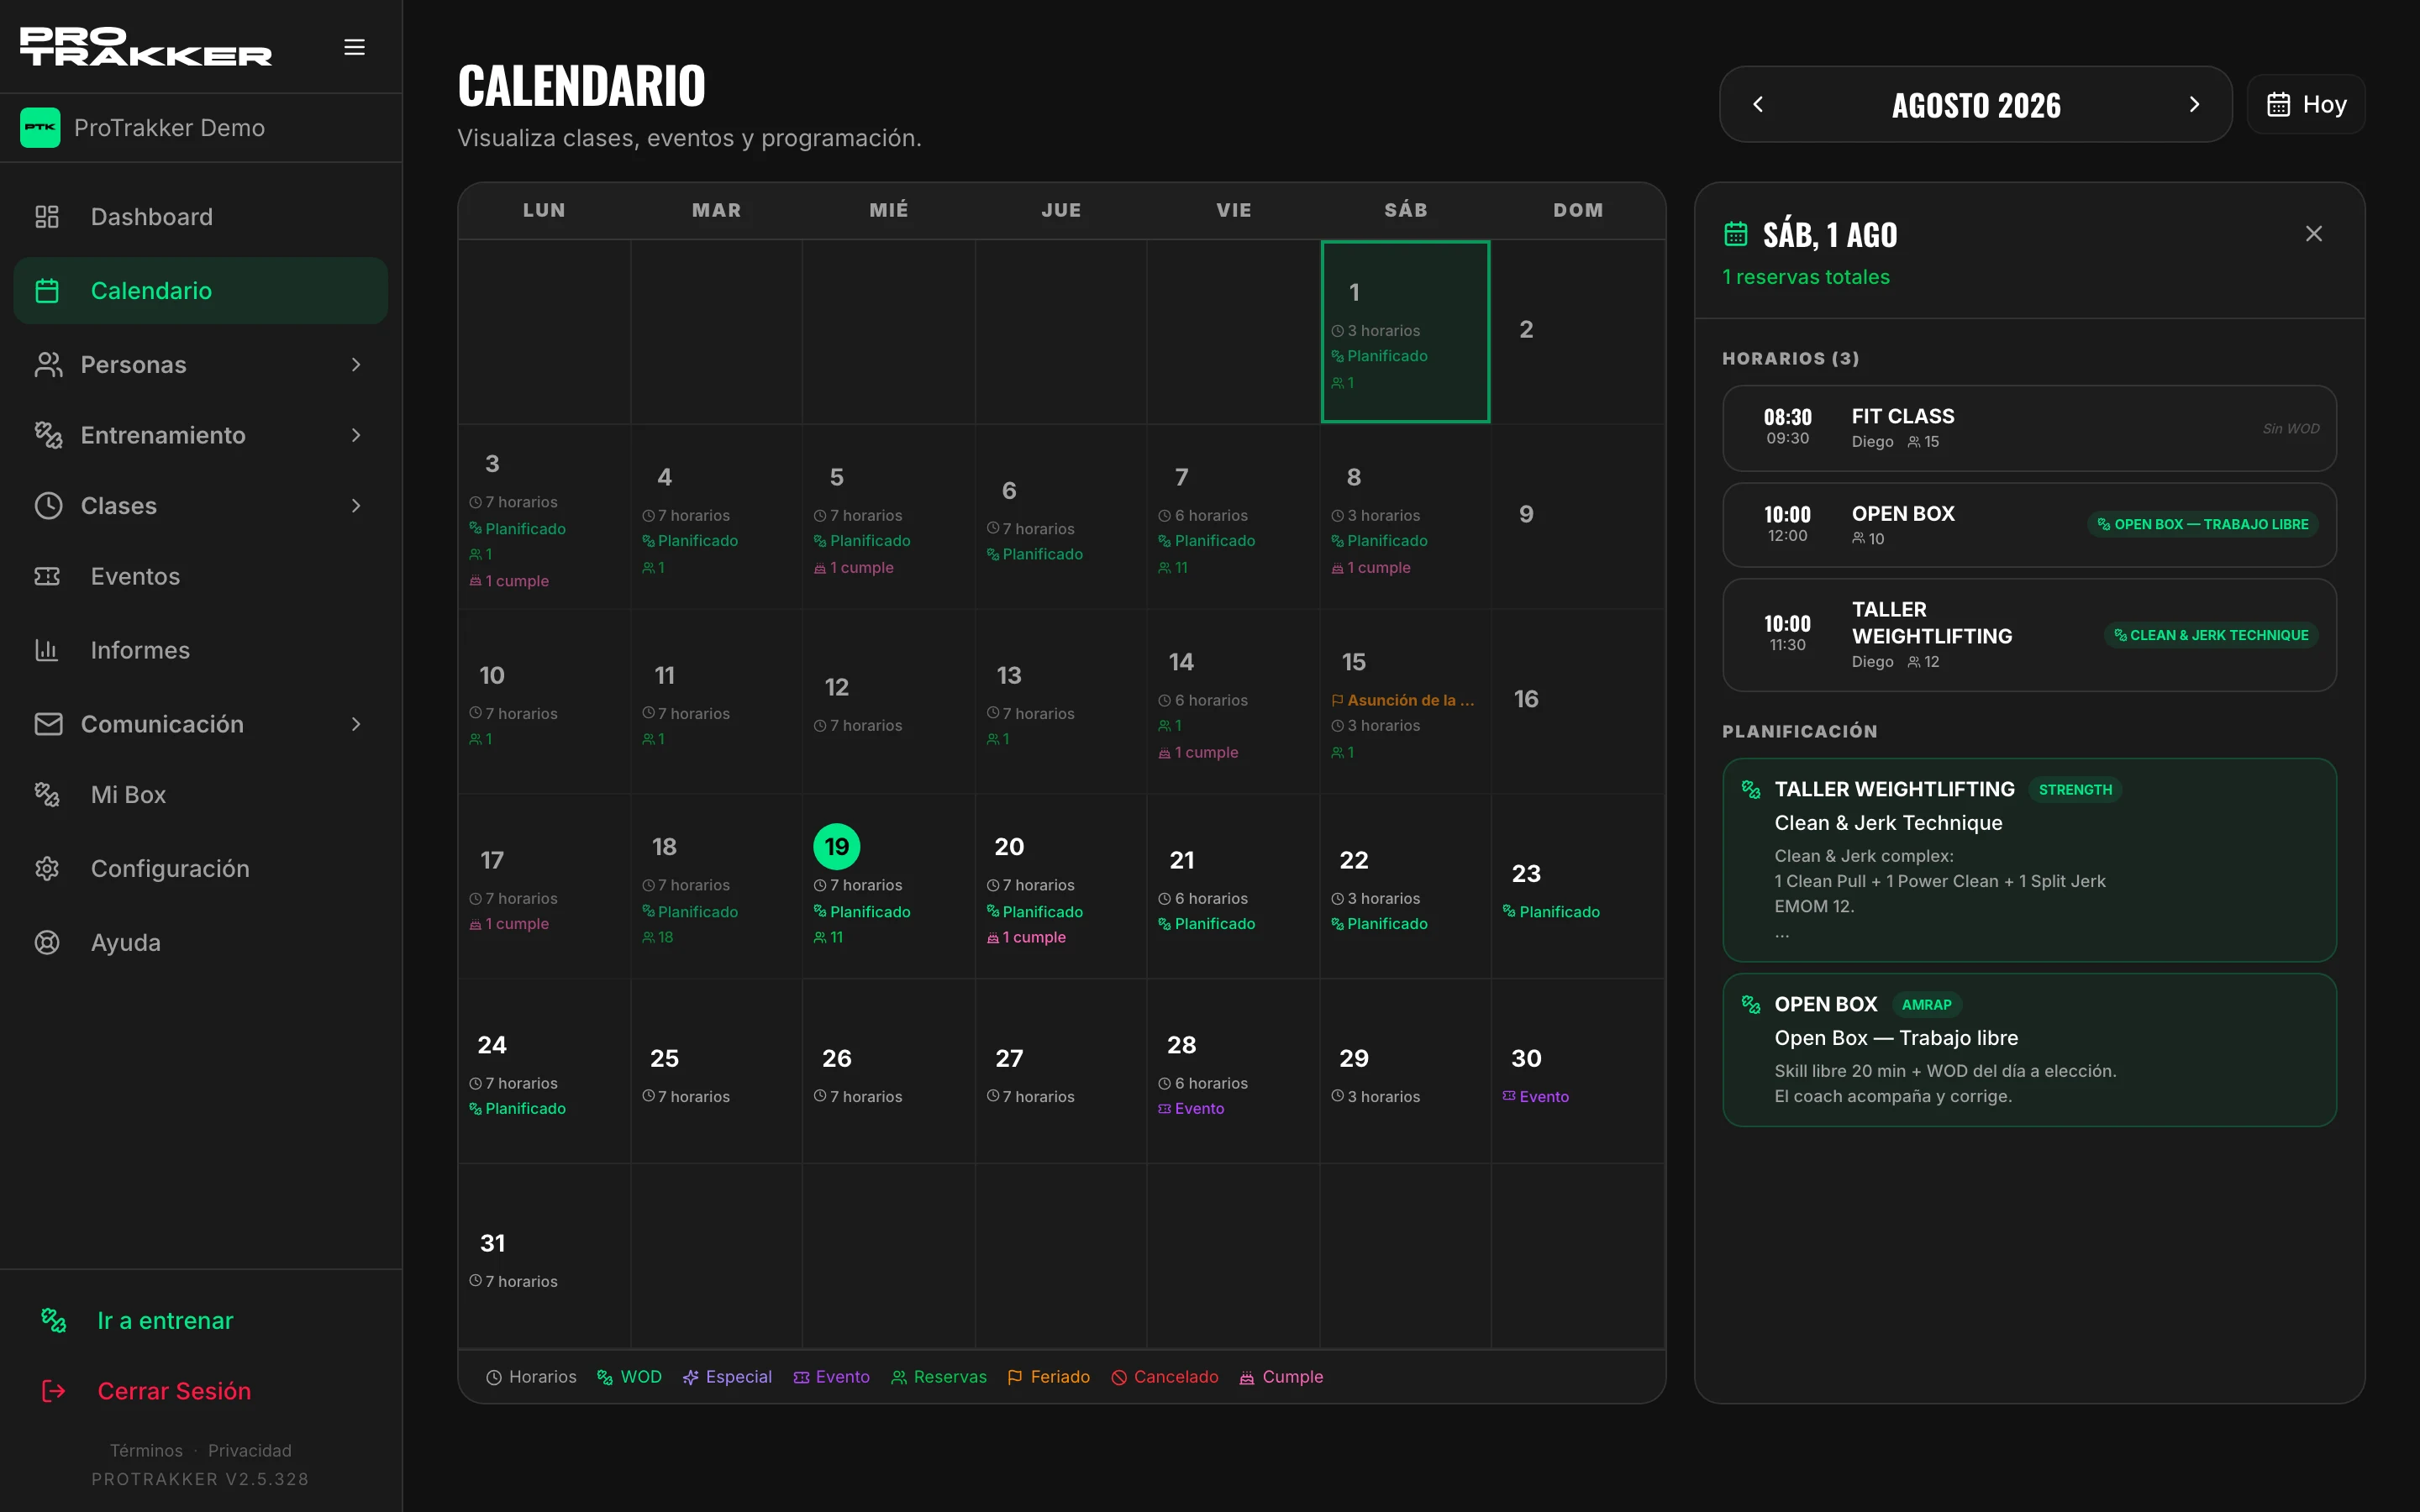2420x1512 pixels.
Task: Click the ProTrakker logo
Action: (x=146, y=47)
